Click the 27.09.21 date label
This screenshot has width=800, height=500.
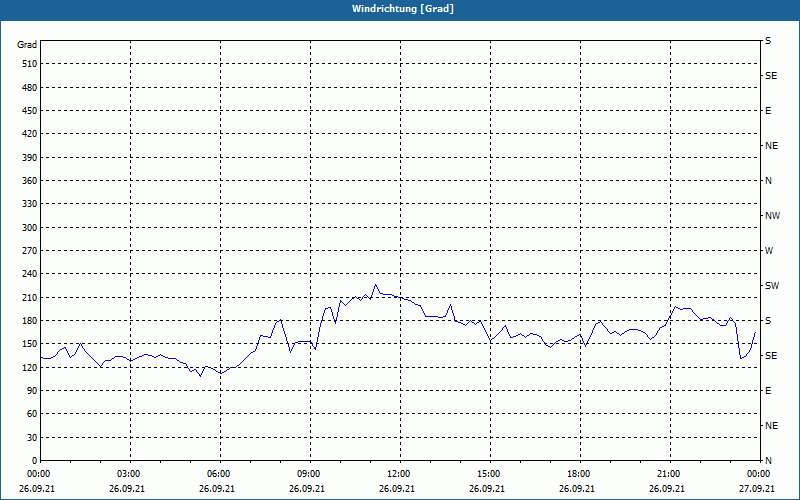(x=757, y=489)
